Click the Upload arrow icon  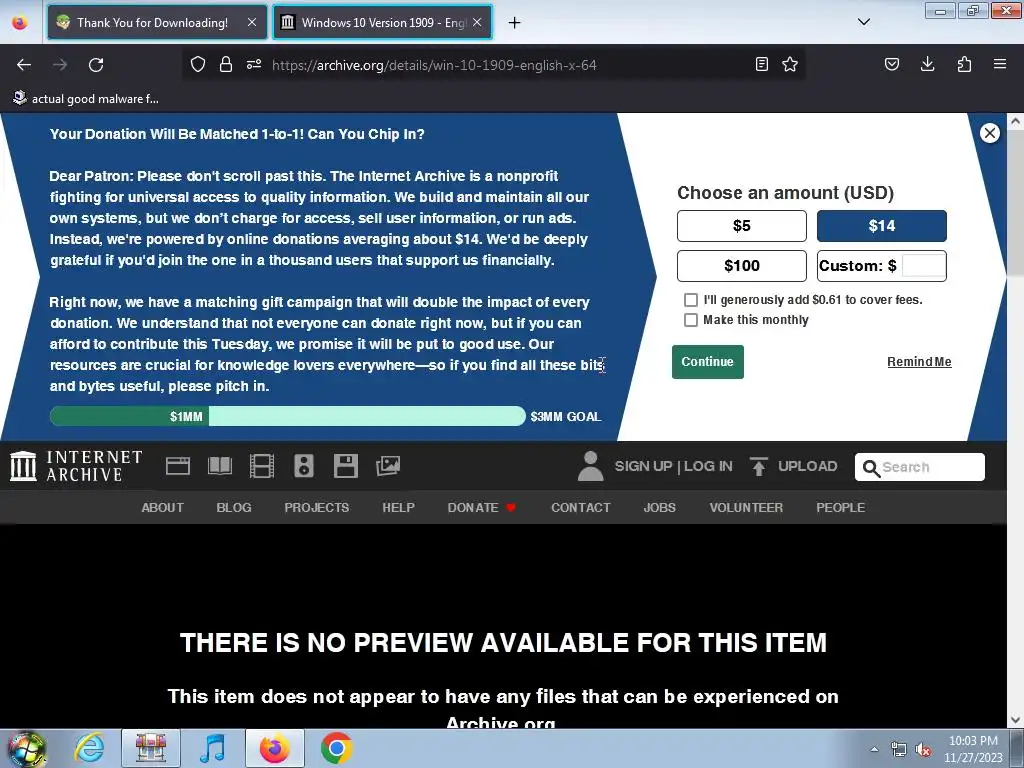tap(758, 466)
